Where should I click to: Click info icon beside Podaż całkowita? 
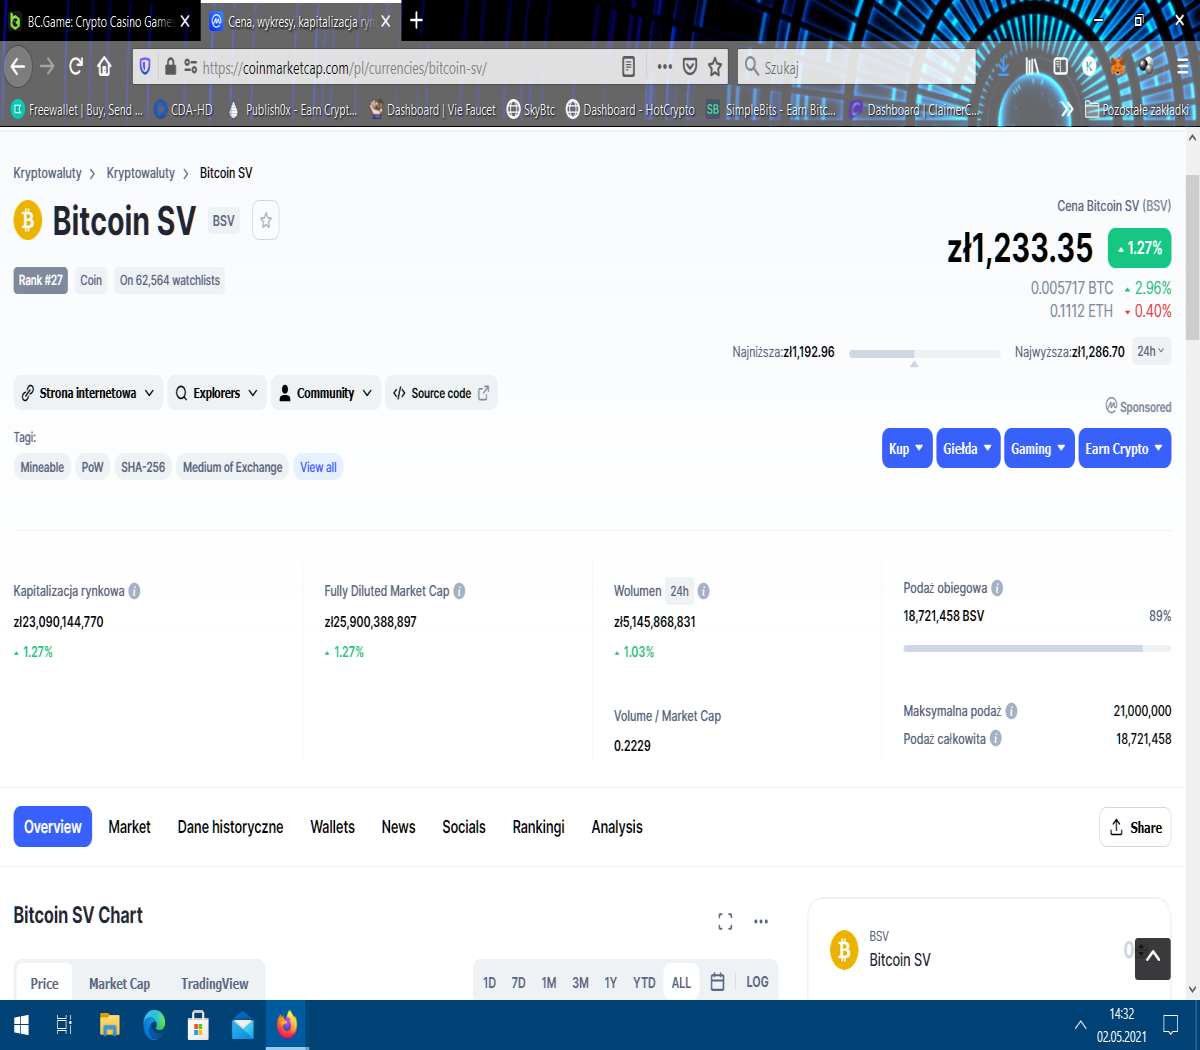coord(996,739)
